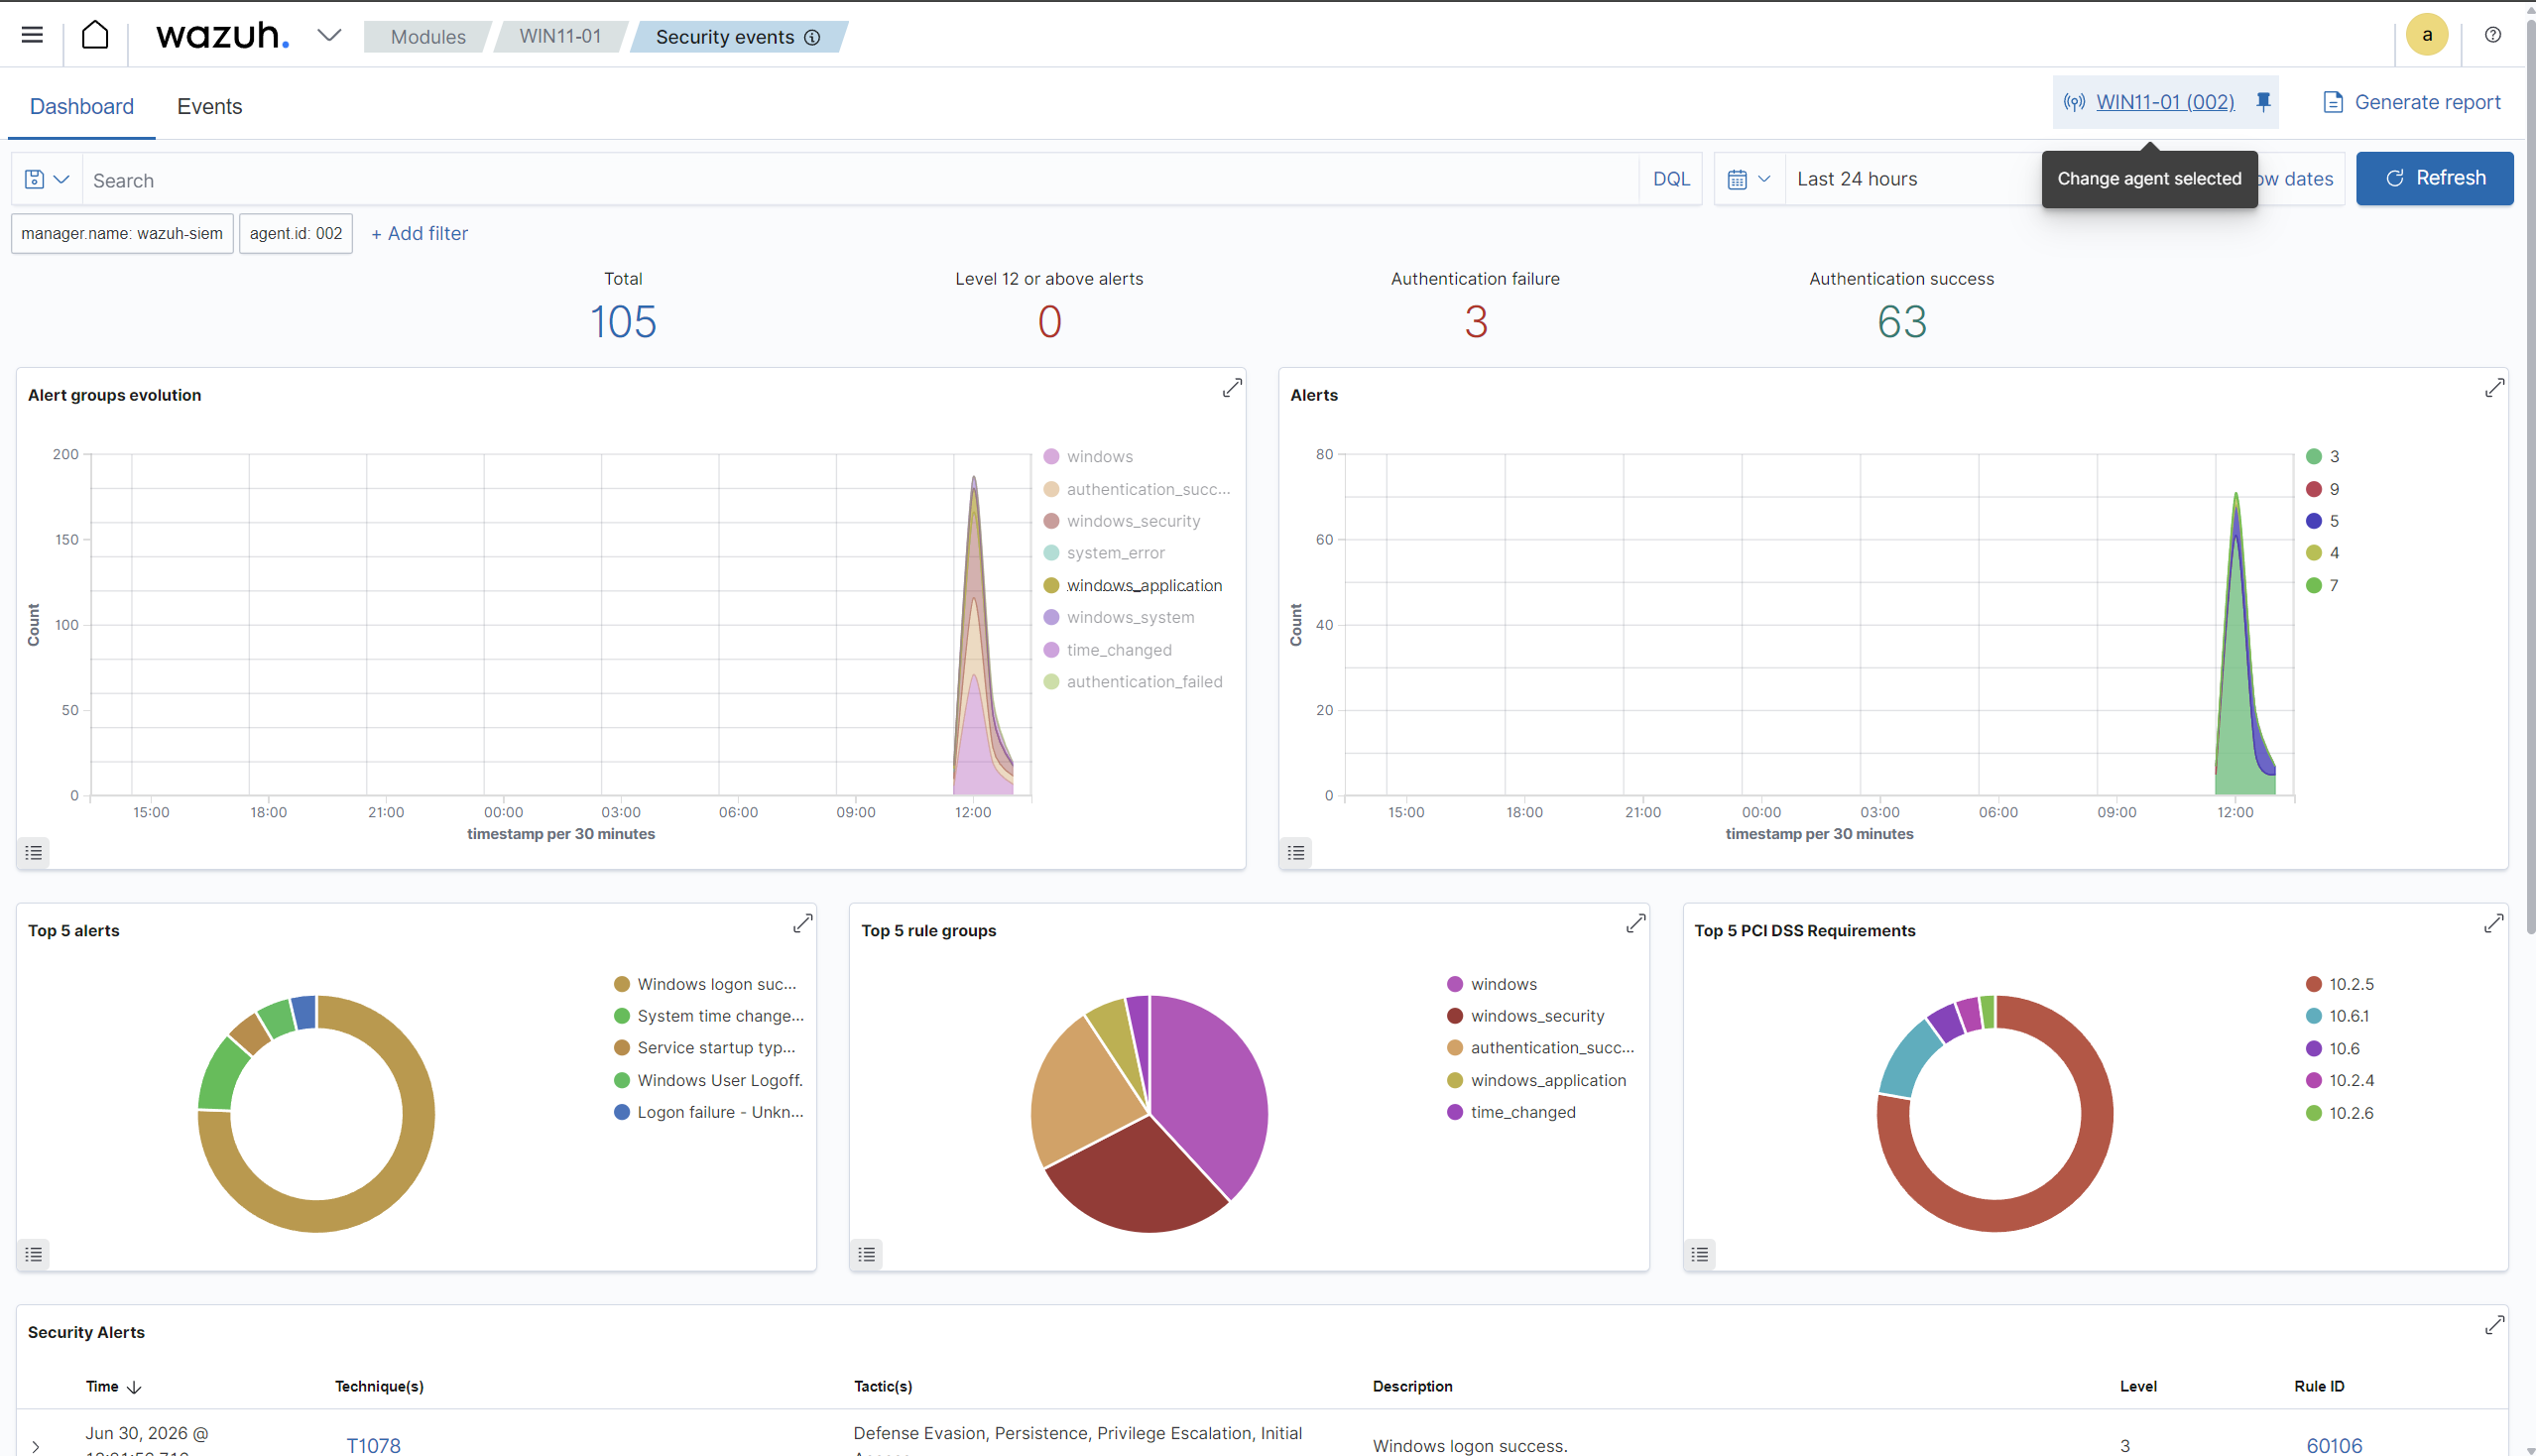
Task: Click the Generate report link
Action: point(2411,102)
